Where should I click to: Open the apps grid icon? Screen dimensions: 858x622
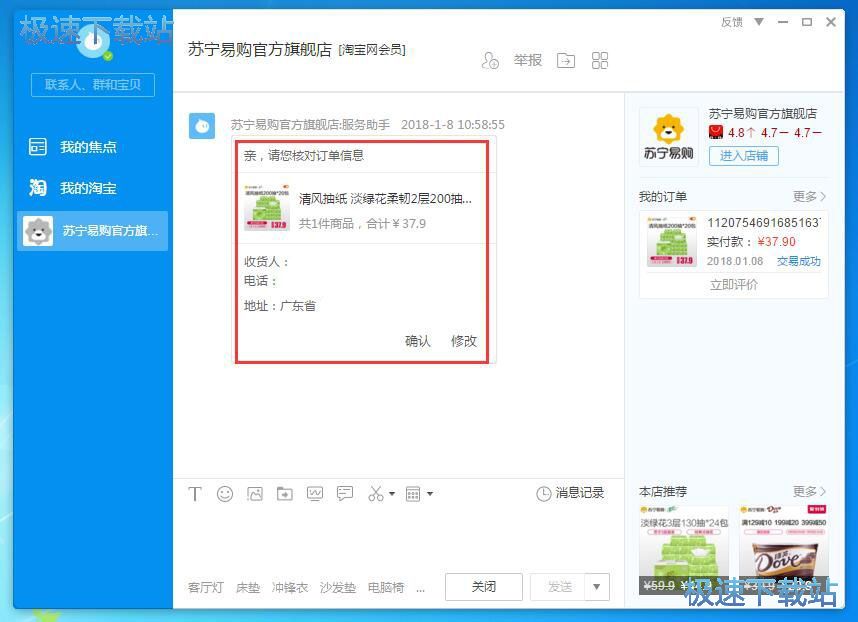point(599,60)
